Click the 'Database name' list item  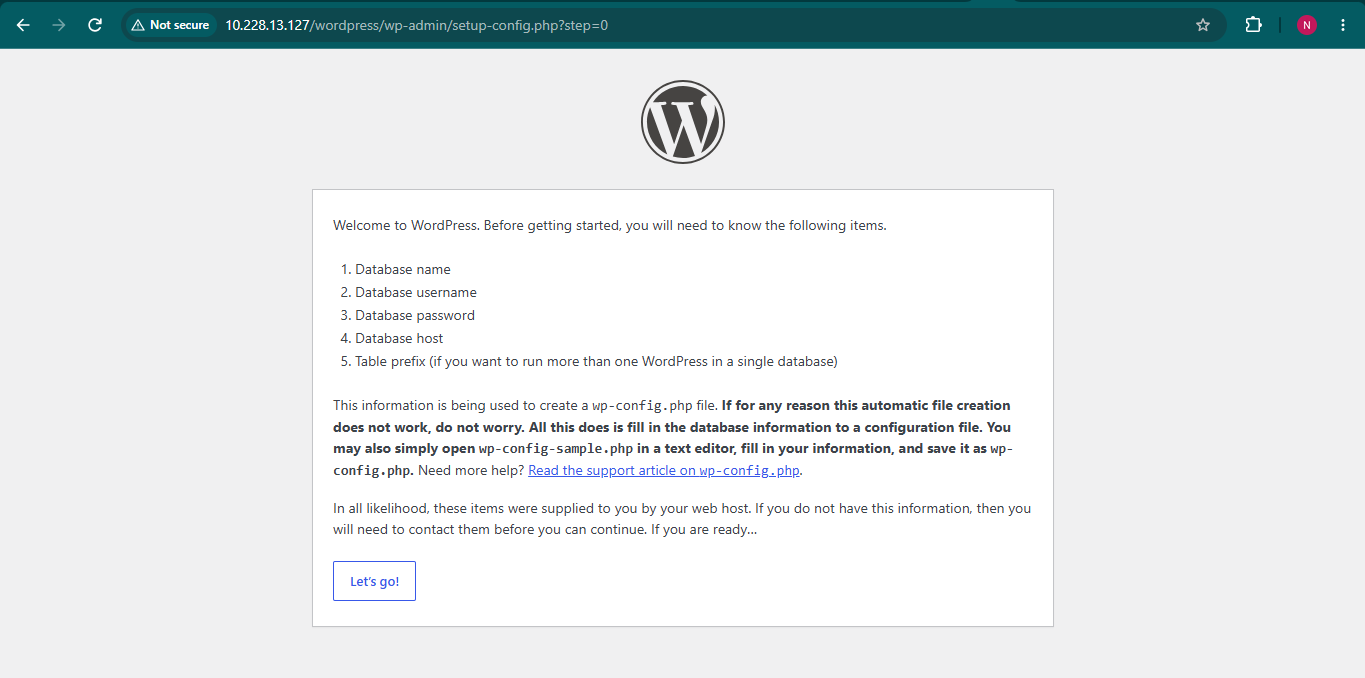pos(403,269)
